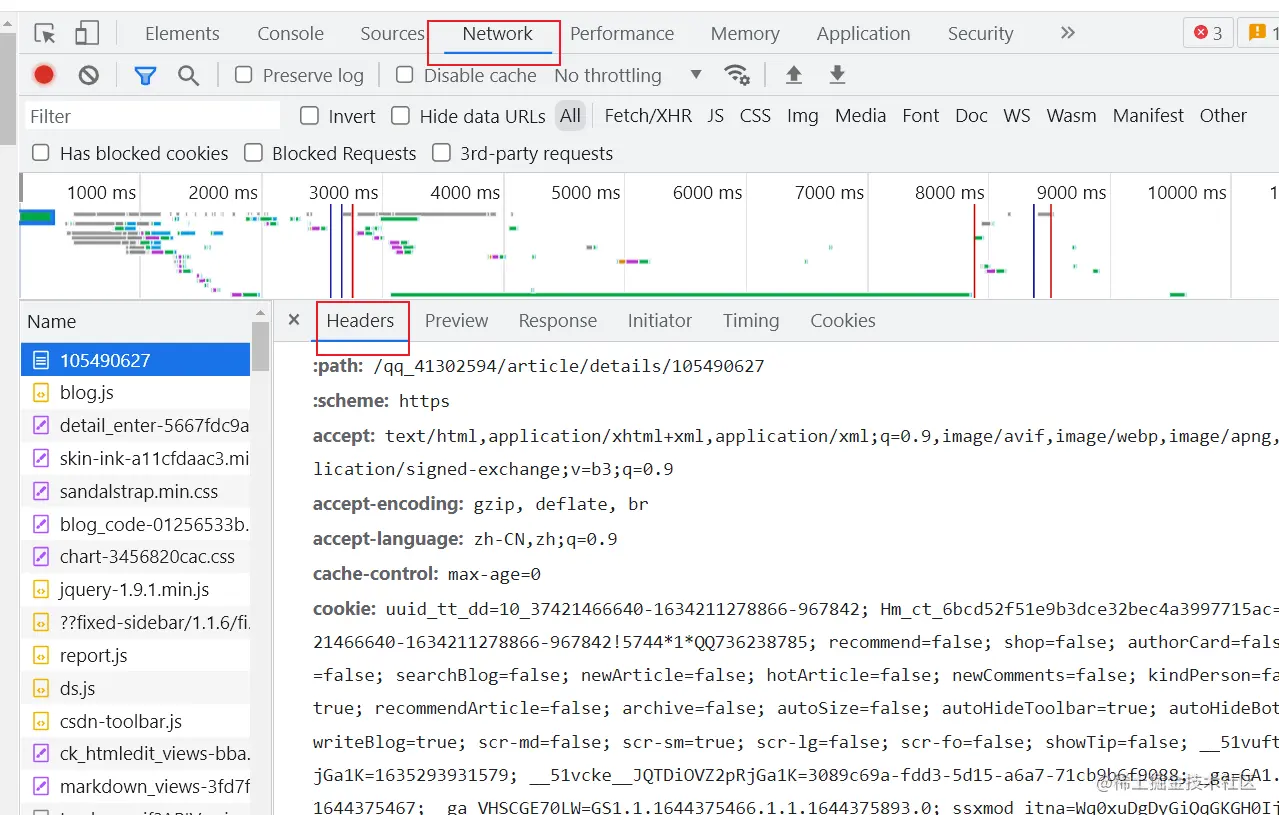The height and width of the screenshot is (815, 1279).
Task: Stop recording network log with red button
Action: pos(44,75)
